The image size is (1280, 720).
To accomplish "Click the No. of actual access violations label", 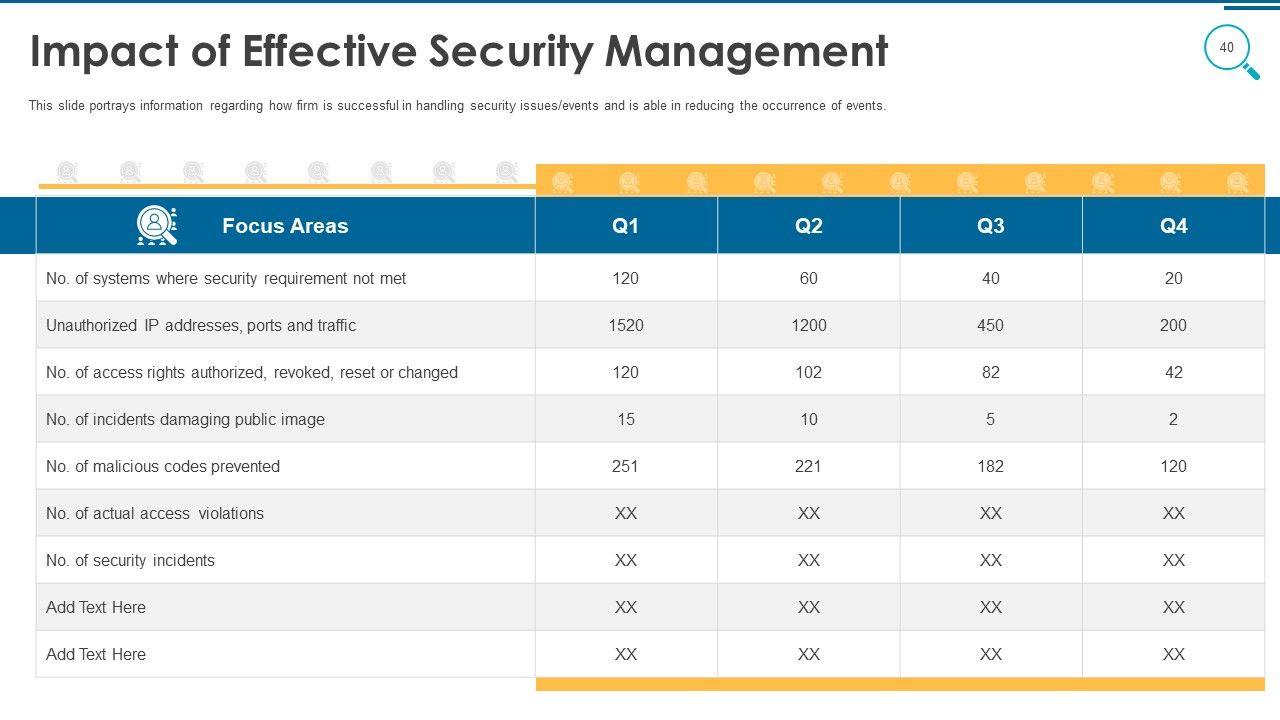I will tap(155, 513).
